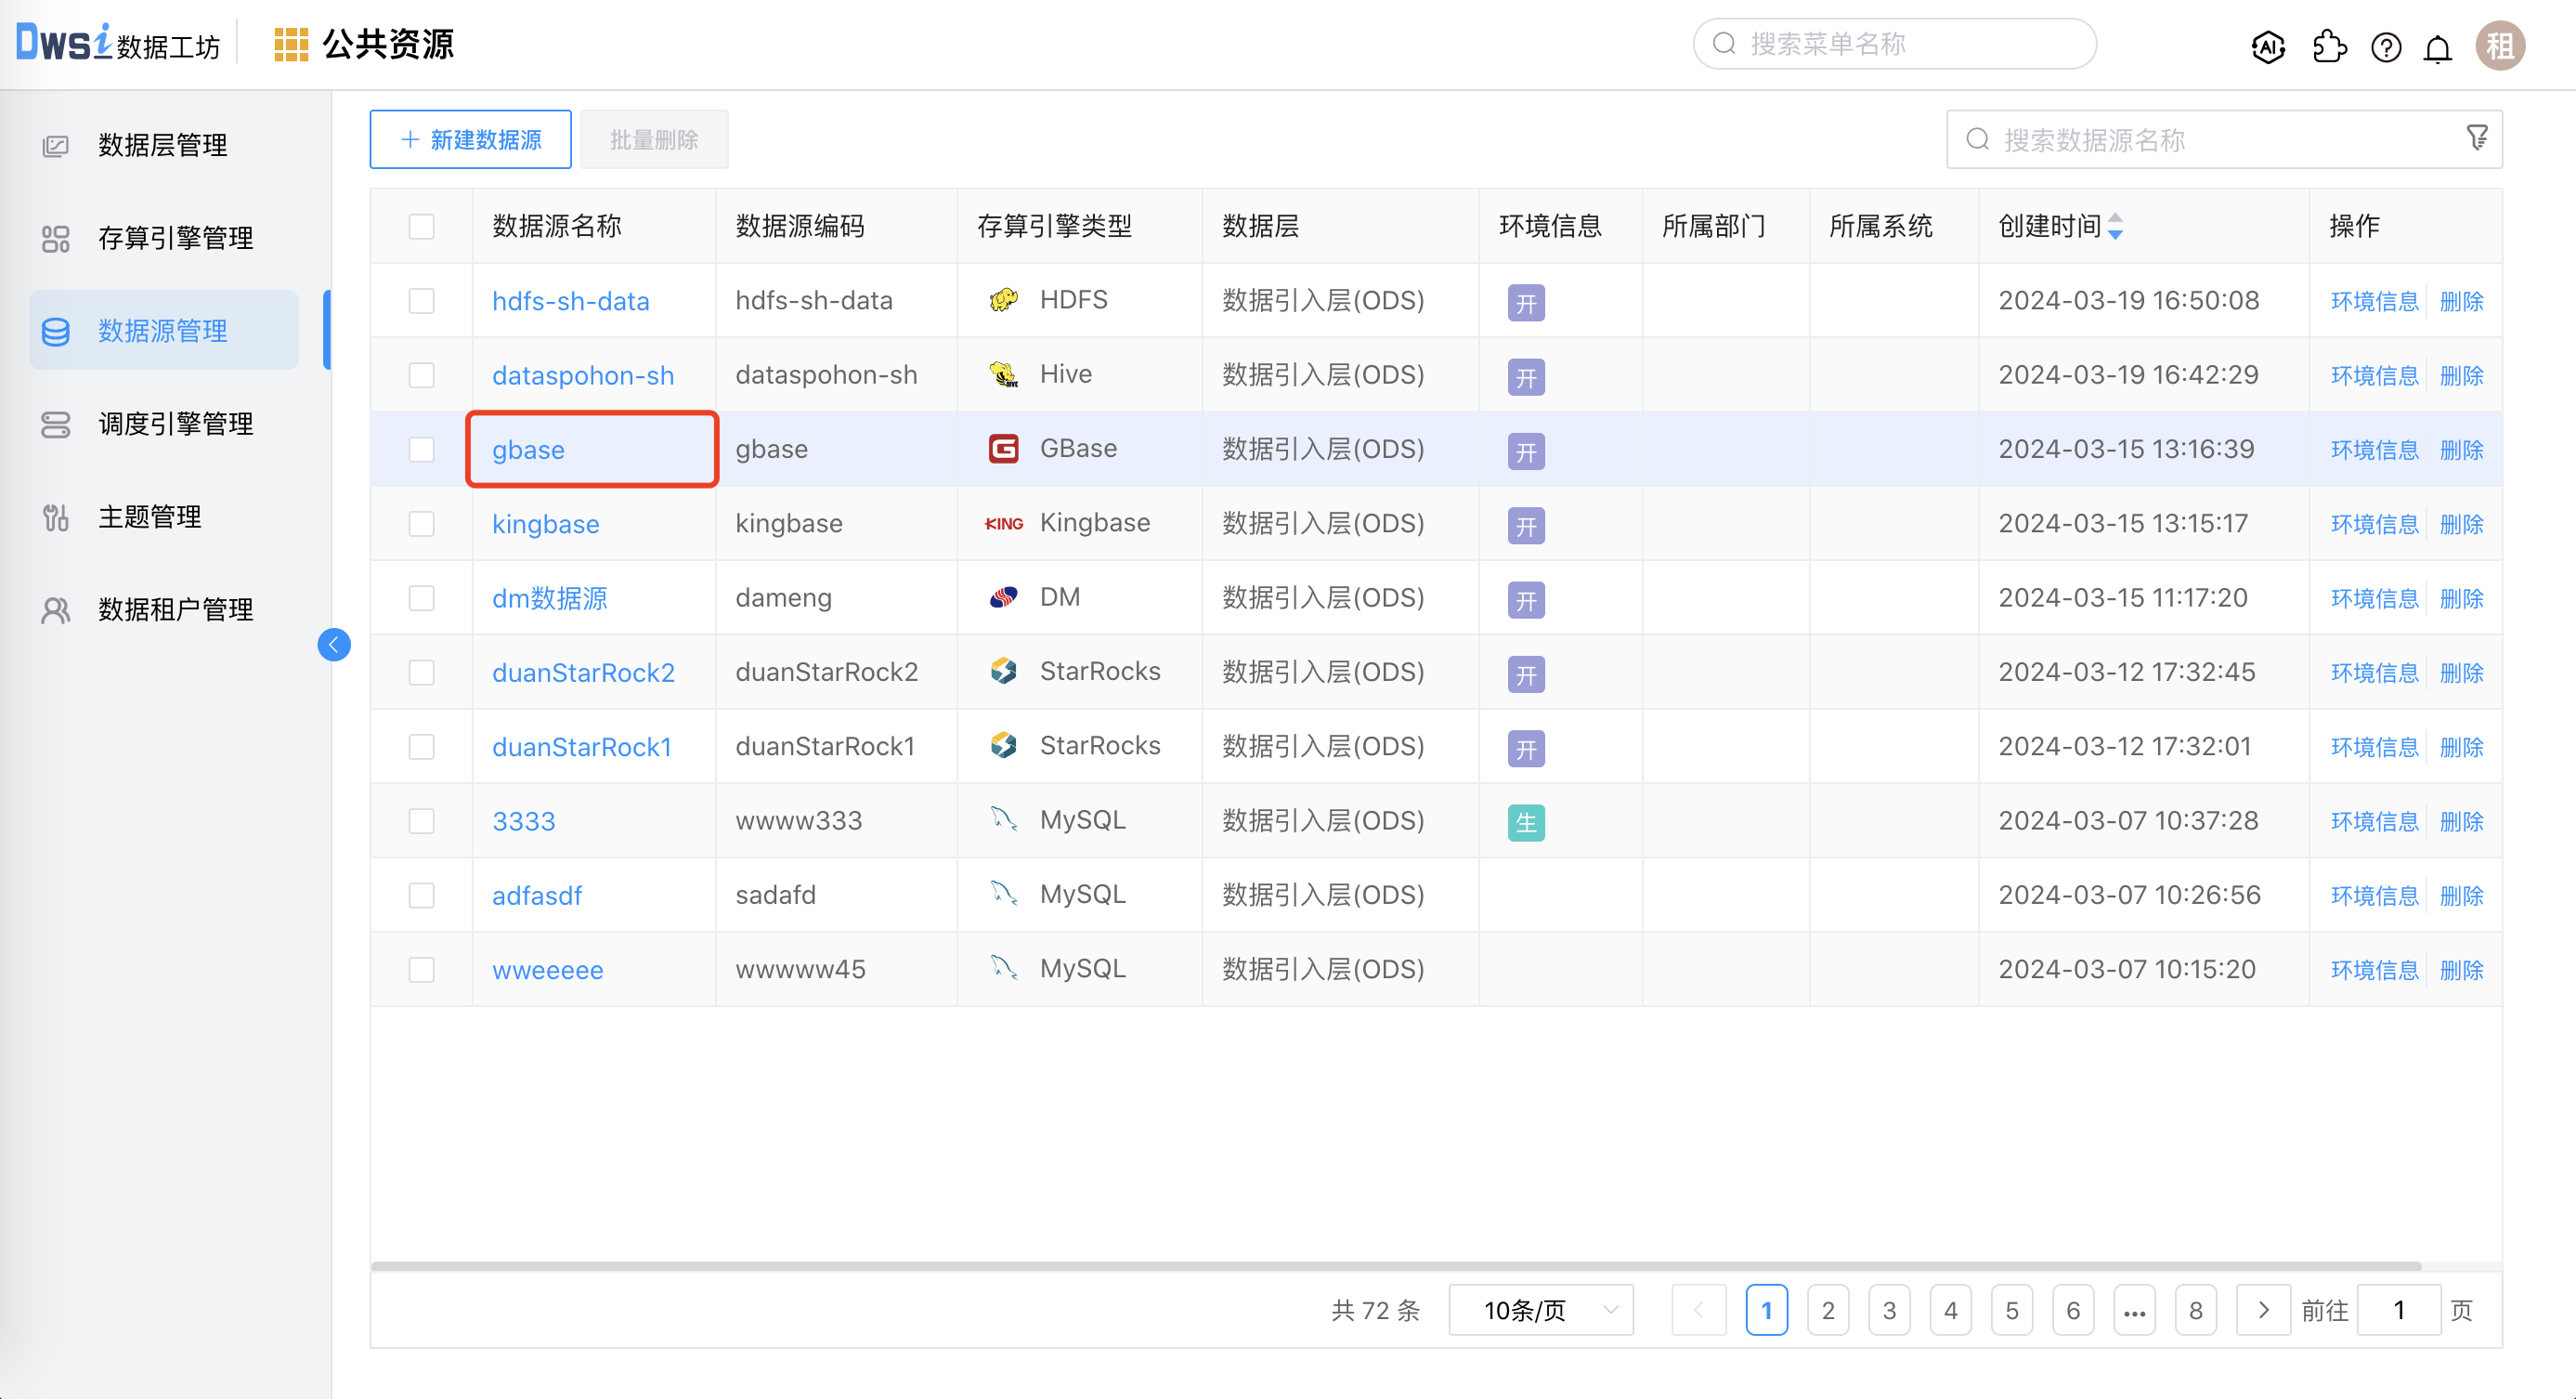Click the 新建数据源 button
Screen dimensions: 2576x1399
point(470,140)
